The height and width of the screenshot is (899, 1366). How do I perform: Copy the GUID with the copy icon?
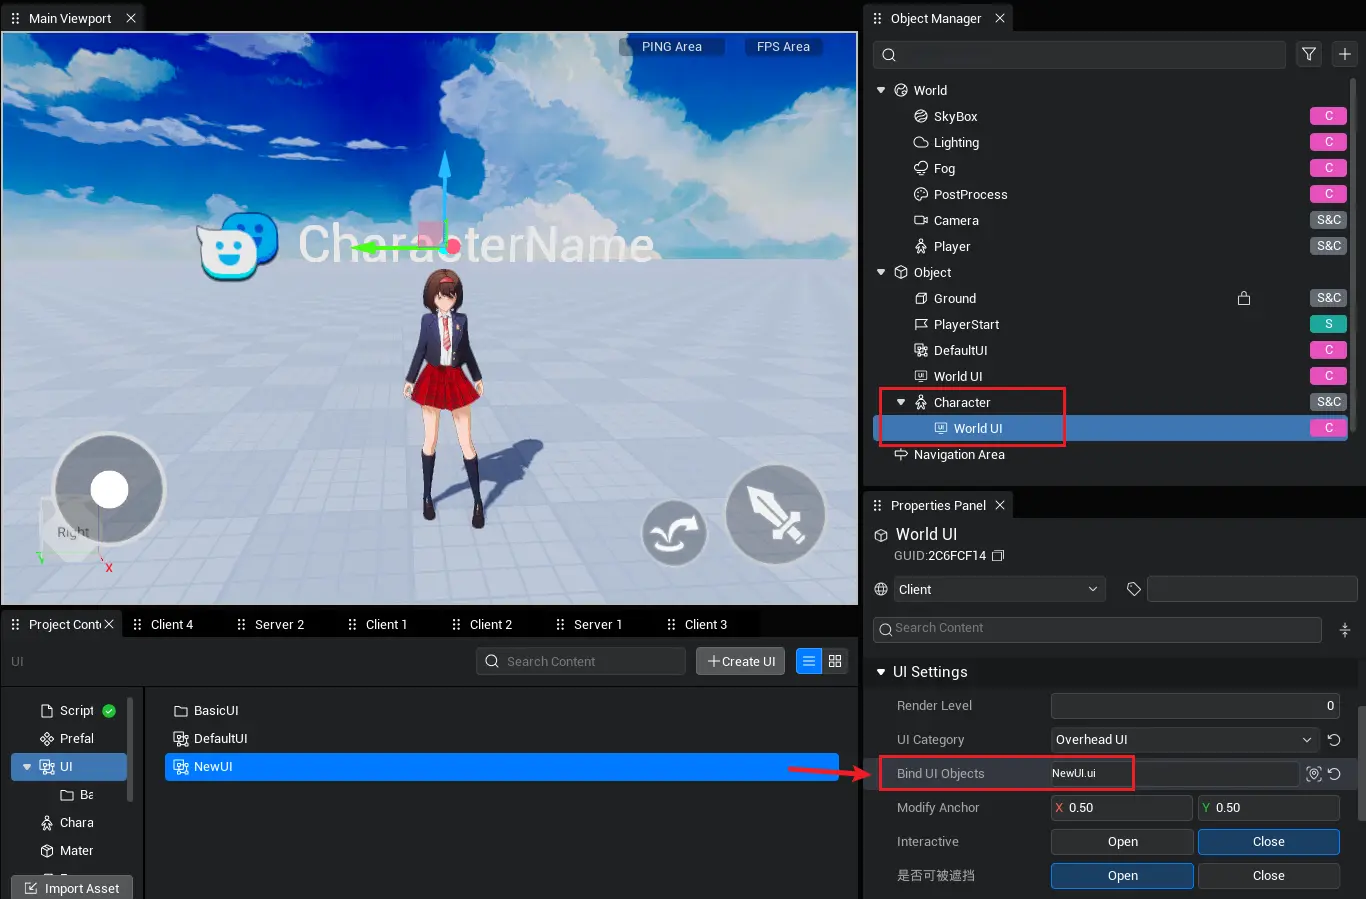click(998, 556)
